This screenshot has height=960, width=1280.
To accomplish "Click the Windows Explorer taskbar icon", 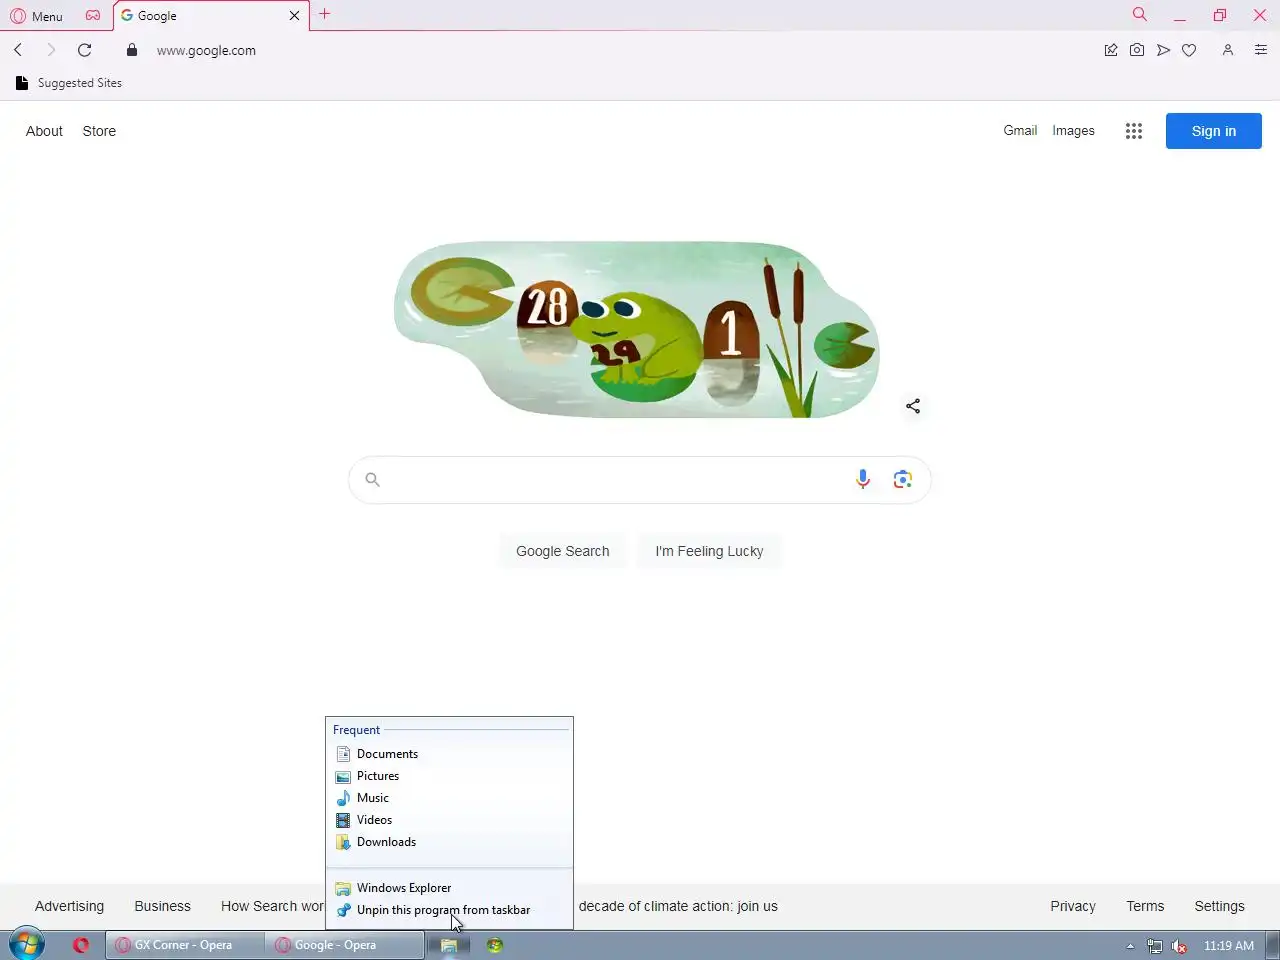I will (x=449, y=945).
